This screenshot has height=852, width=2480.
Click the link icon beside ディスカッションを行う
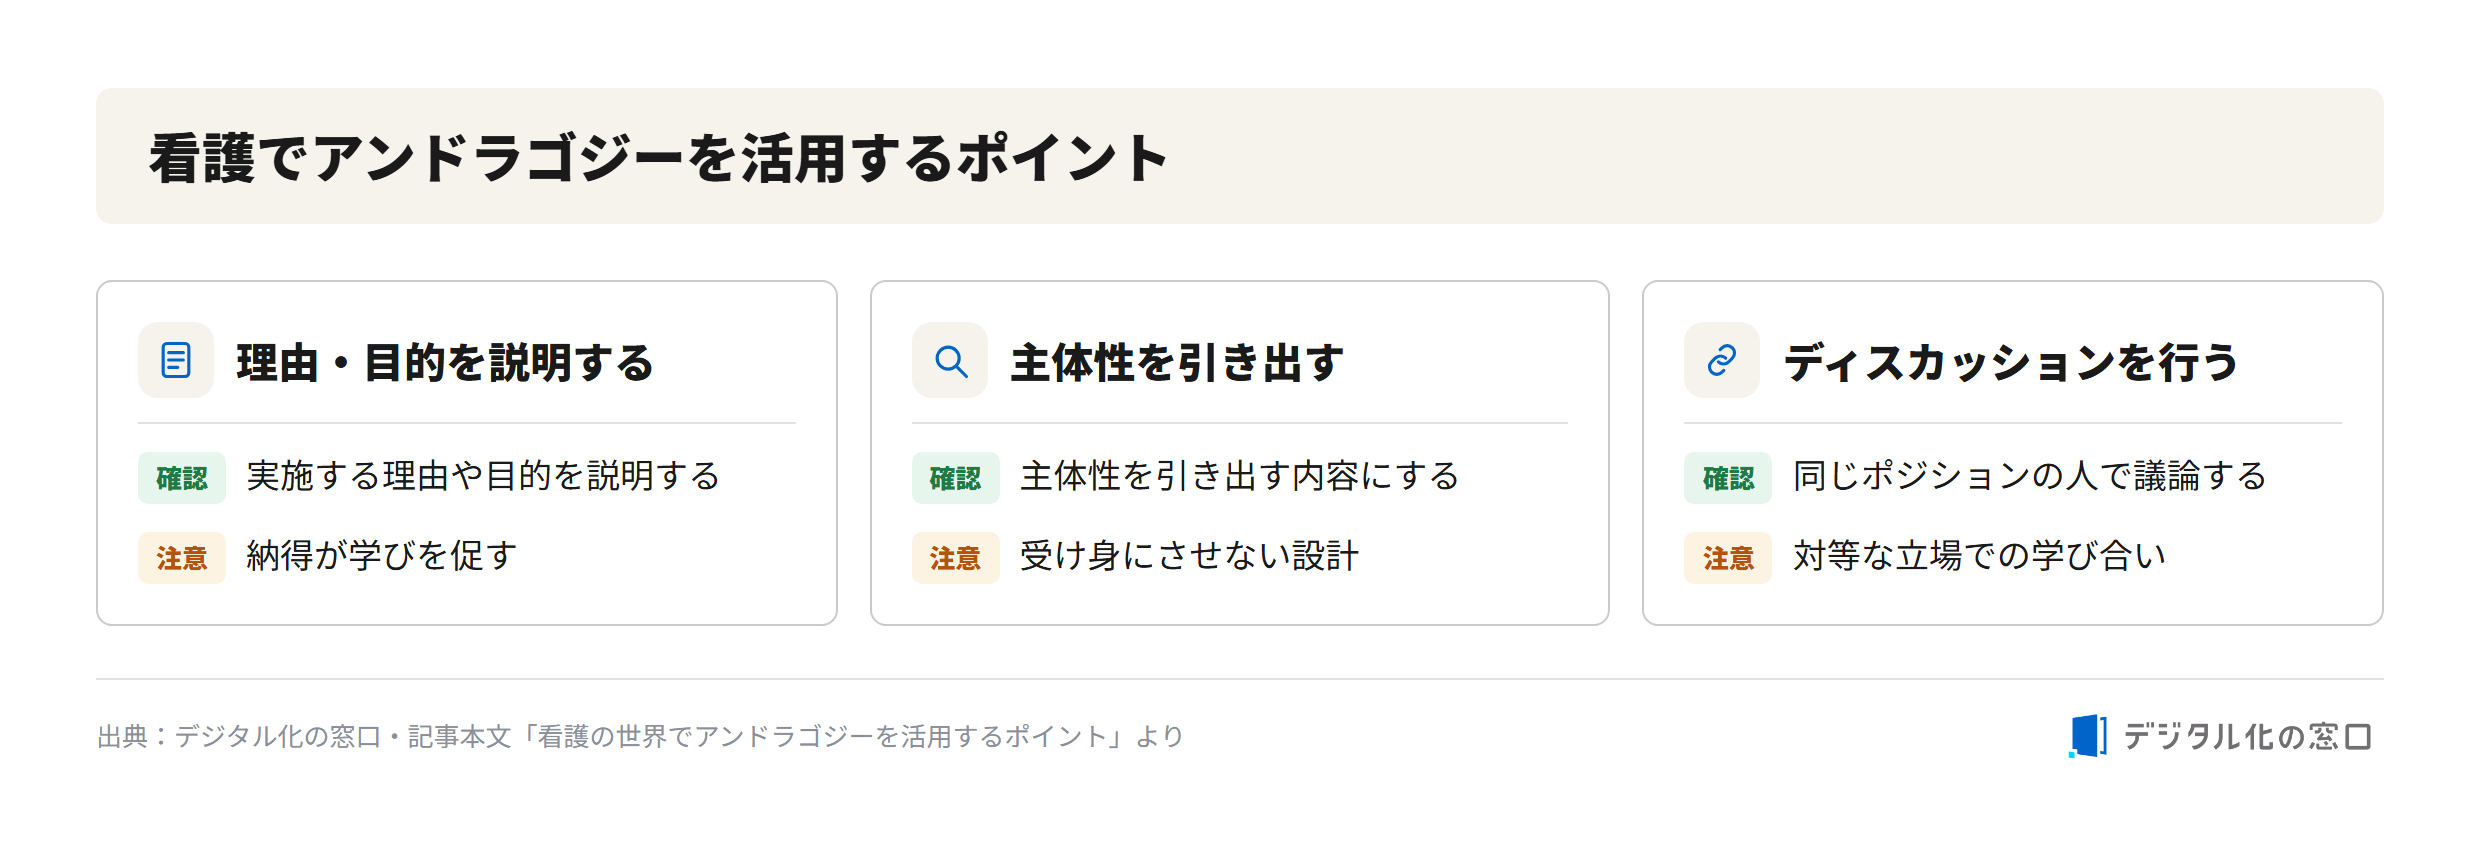1722,360
